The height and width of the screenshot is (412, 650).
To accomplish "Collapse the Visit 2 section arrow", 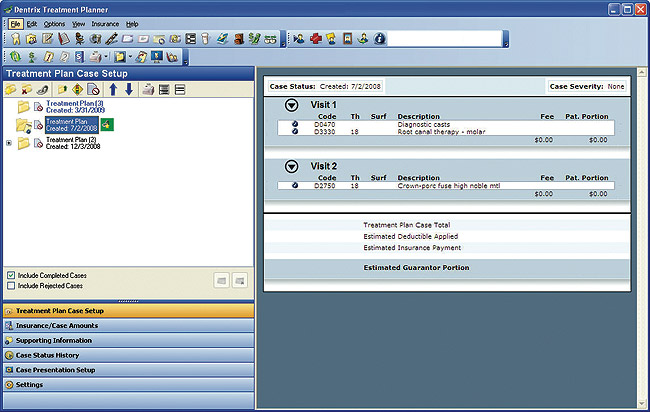I will 292,166.
